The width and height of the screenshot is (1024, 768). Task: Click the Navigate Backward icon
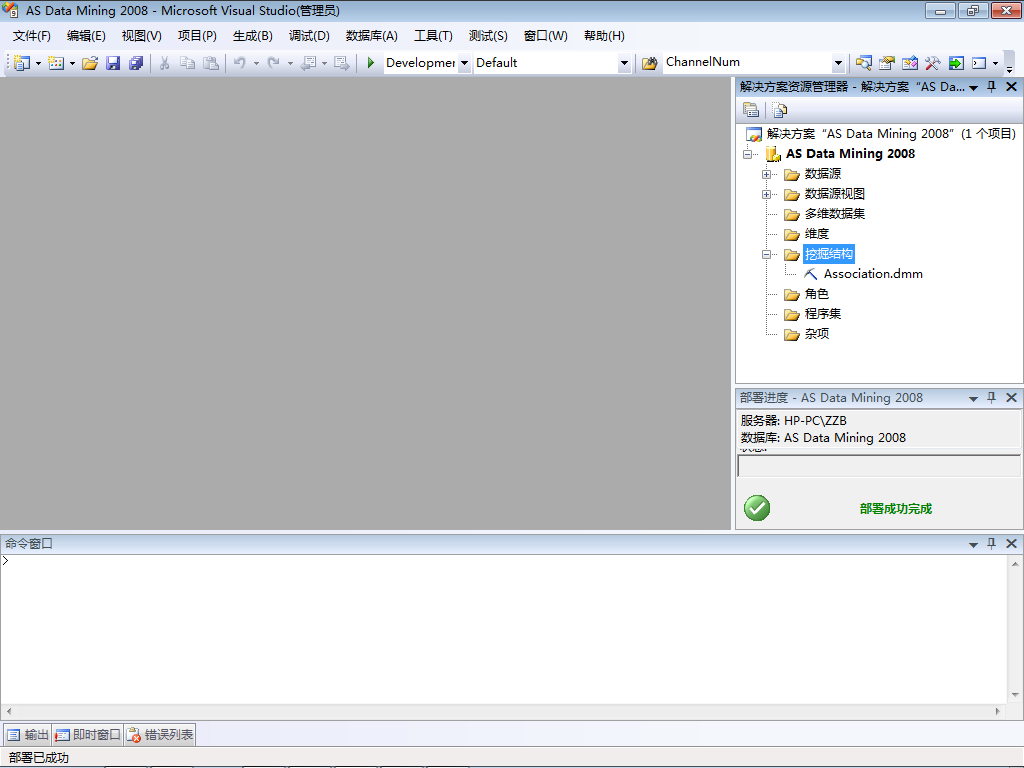[308, 63]
